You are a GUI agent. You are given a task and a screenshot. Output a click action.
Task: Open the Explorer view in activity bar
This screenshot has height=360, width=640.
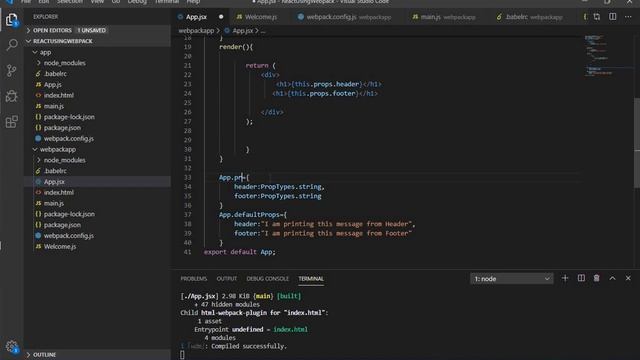click(x=11, y=19)
